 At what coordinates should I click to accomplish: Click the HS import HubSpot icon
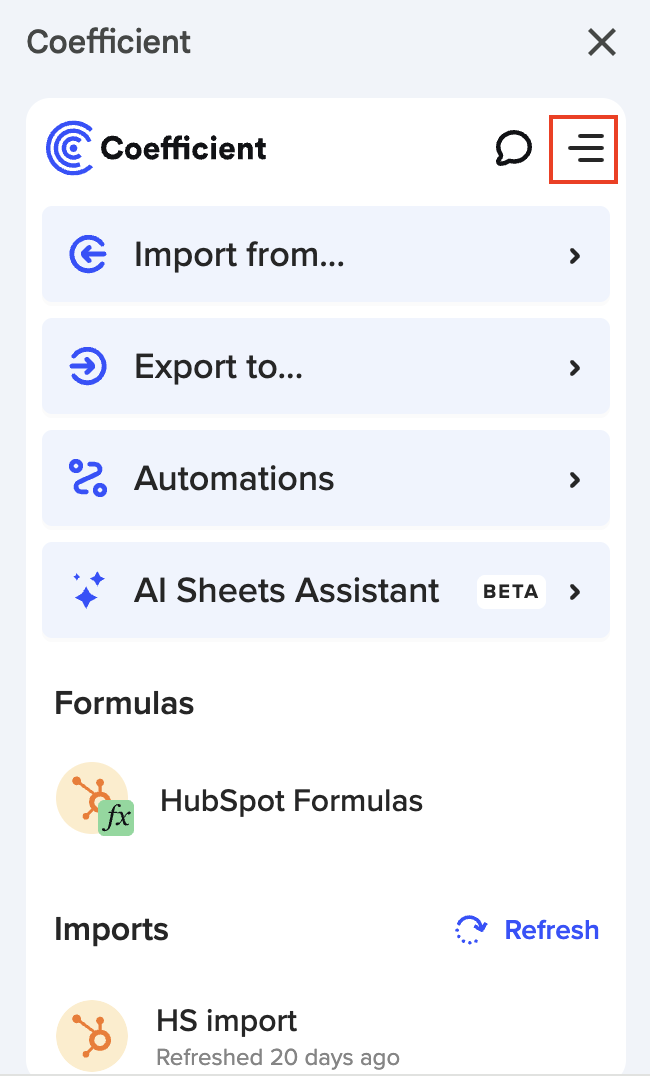[x=92, y=1034]
